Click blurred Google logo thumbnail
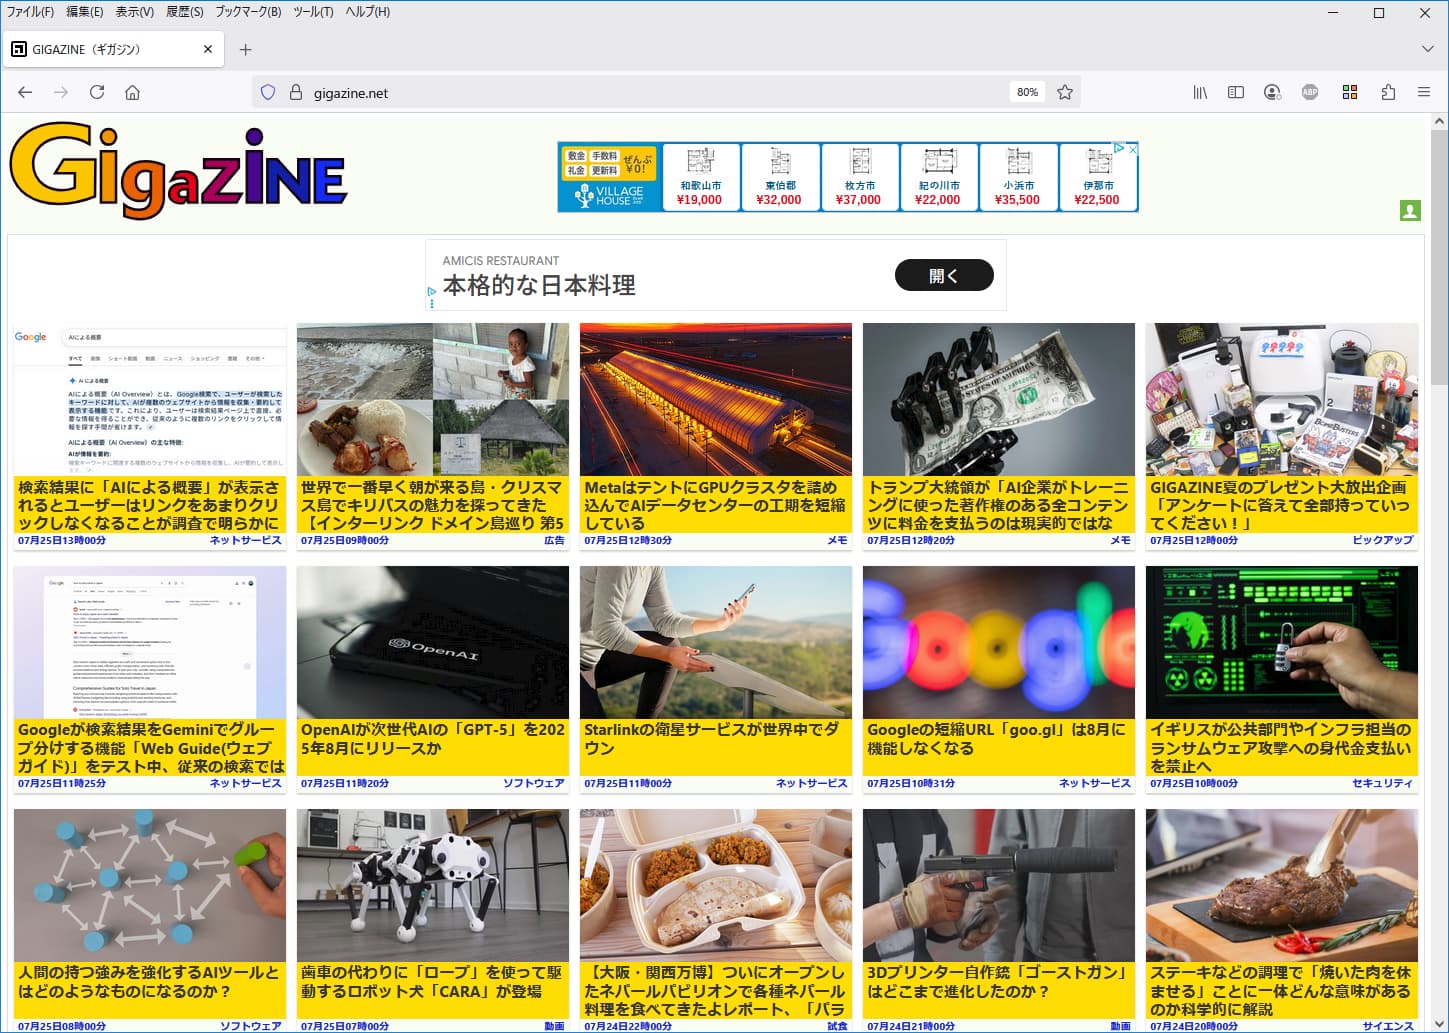Image resolution: width=1449 pixels, height=1033 pixels. 999,642
